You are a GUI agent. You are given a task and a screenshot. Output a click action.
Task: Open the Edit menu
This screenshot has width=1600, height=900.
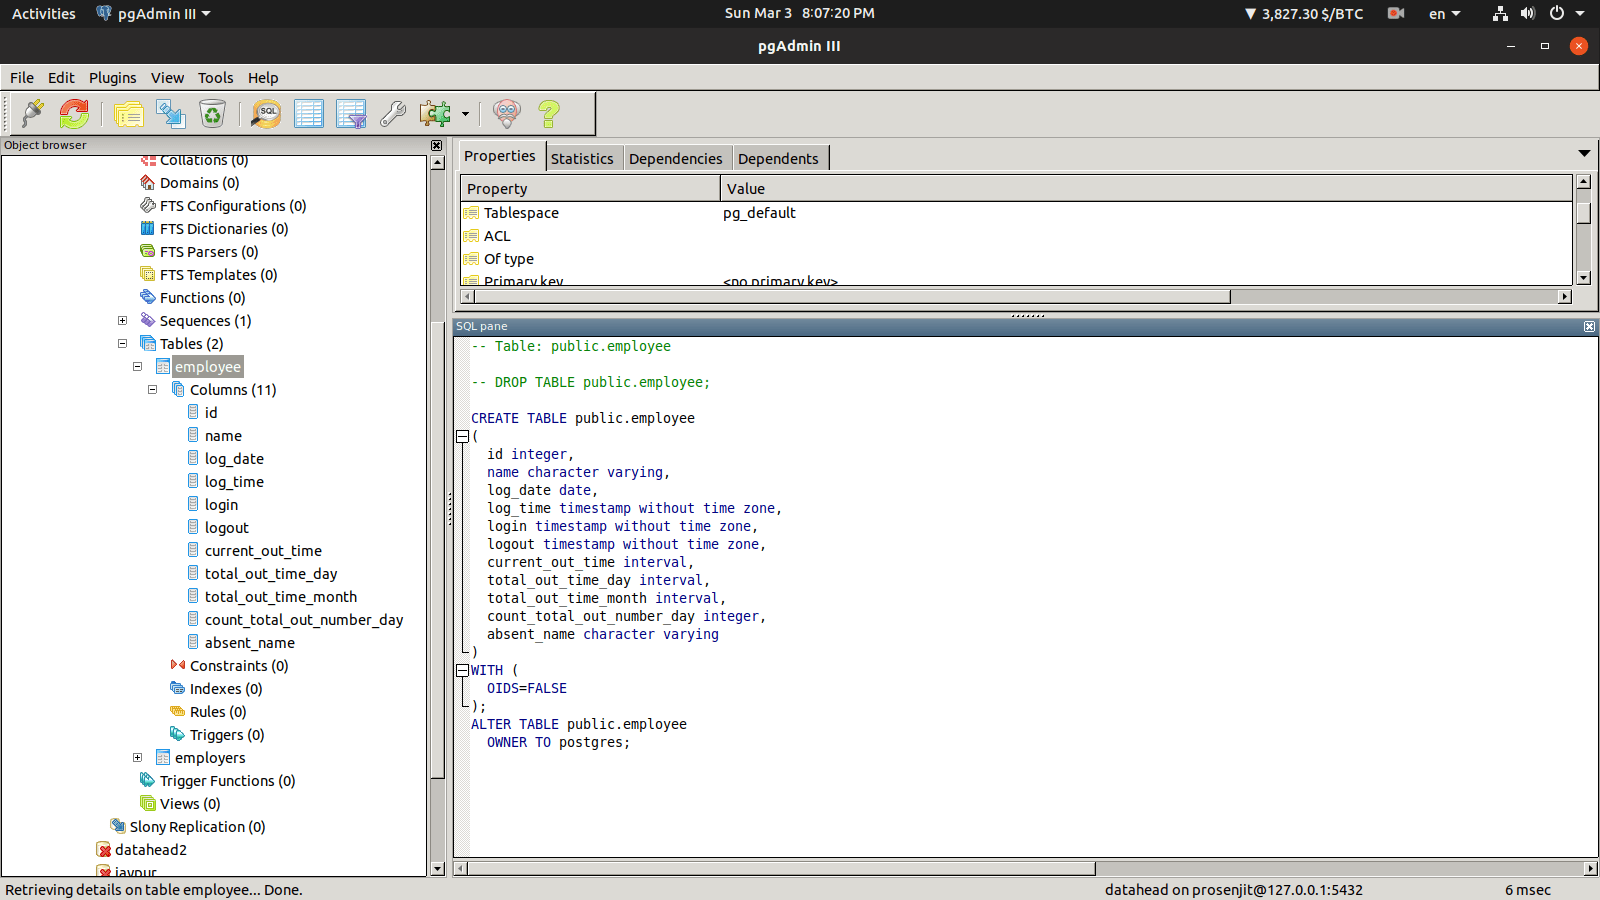pos(61,78)
